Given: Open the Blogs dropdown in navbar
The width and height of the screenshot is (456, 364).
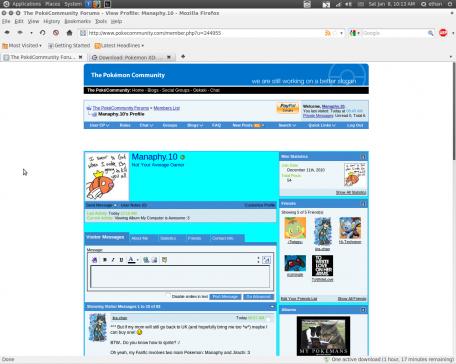Looking at the screenshot, I should pyautogui.click(x=195, y=125).
